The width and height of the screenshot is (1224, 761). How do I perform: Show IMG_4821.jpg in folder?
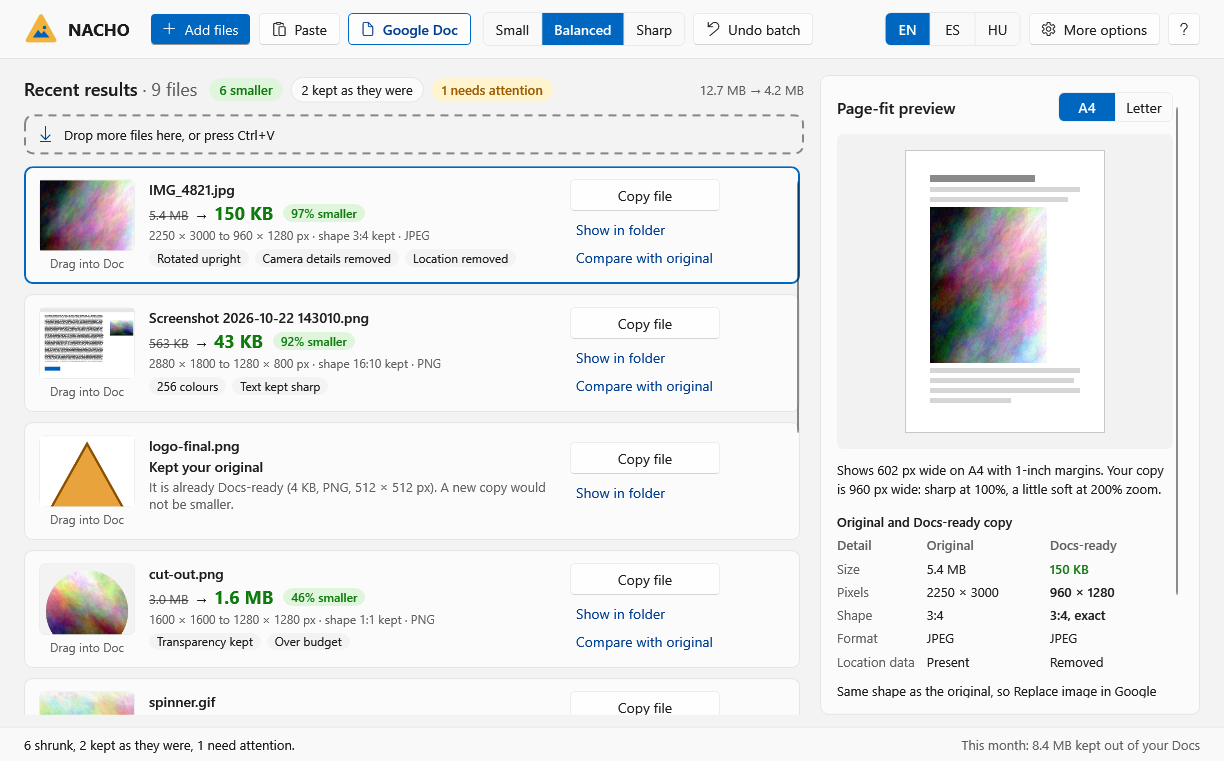(x=620, y=230)
